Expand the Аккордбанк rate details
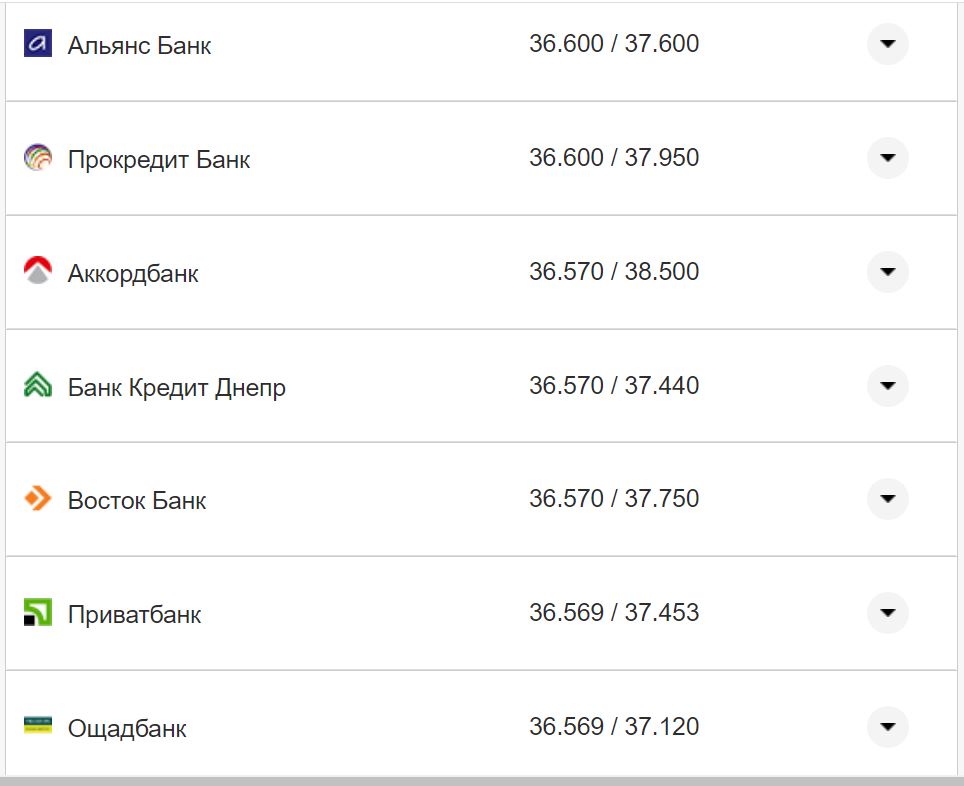 click(887, 272)
